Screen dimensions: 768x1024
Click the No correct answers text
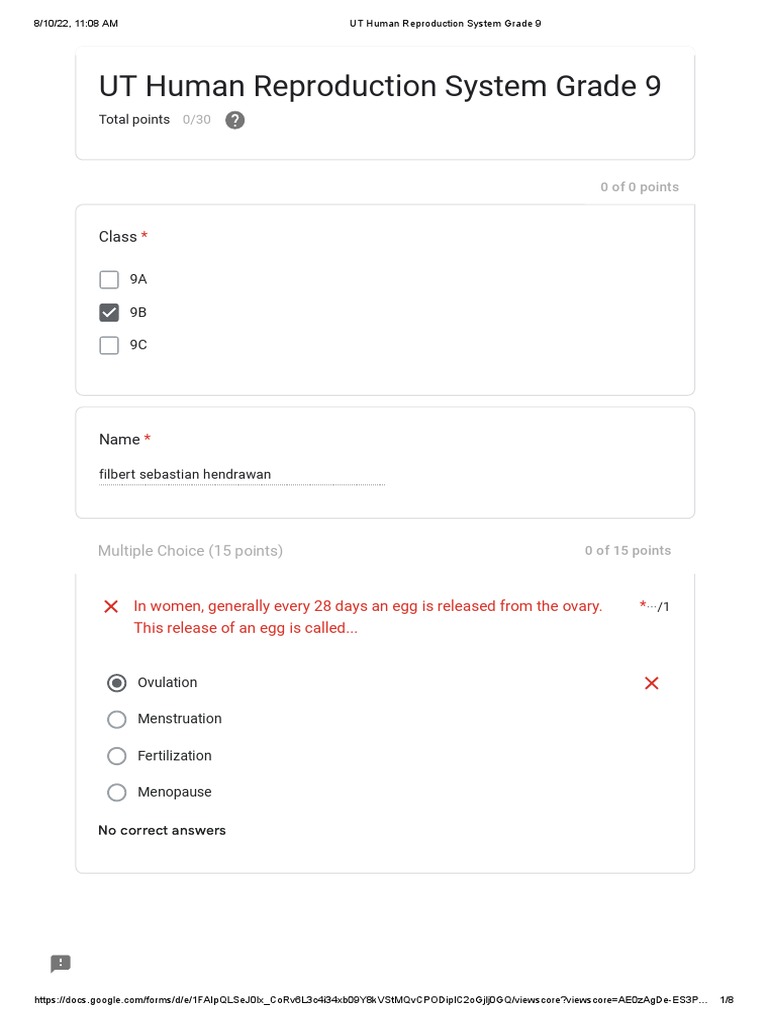point(162,831)
